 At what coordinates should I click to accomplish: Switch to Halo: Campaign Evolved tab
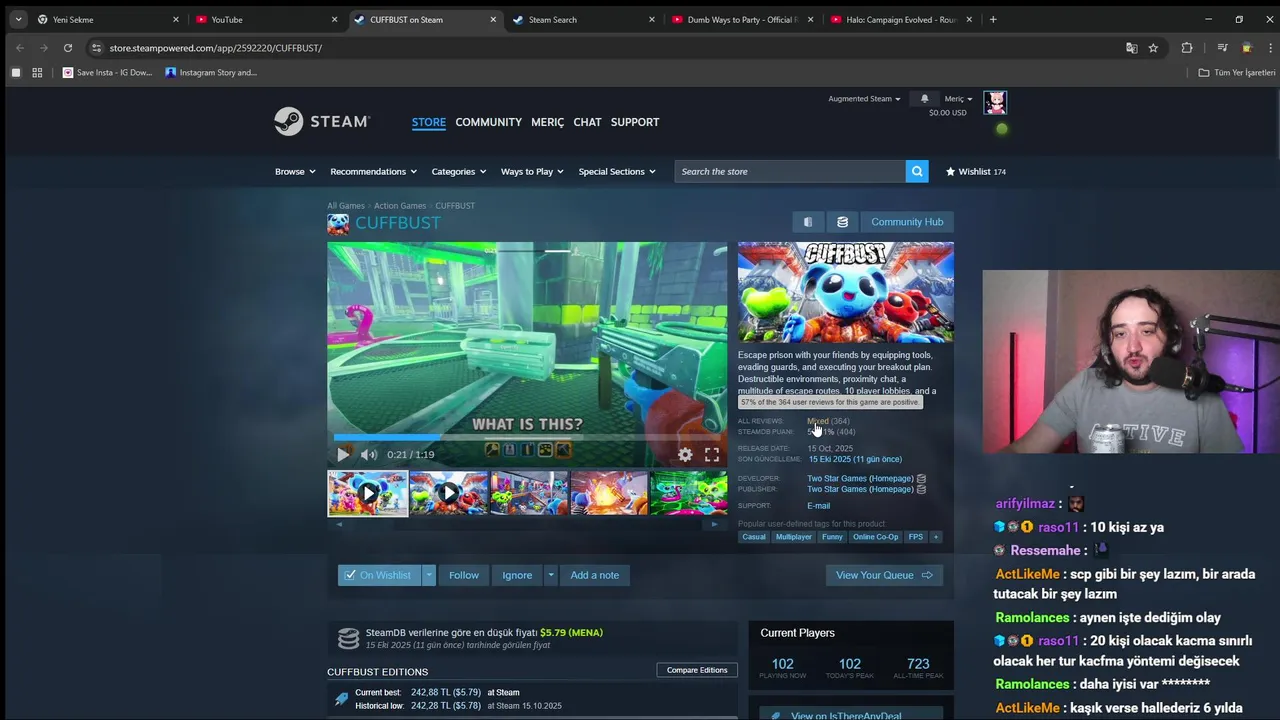901,19
